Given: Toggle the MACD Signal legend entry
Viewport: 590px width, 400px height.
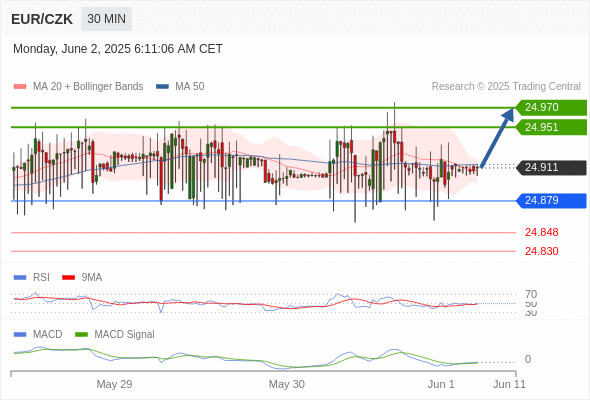Looking at the screenshot, I should [x=115, y=334].
